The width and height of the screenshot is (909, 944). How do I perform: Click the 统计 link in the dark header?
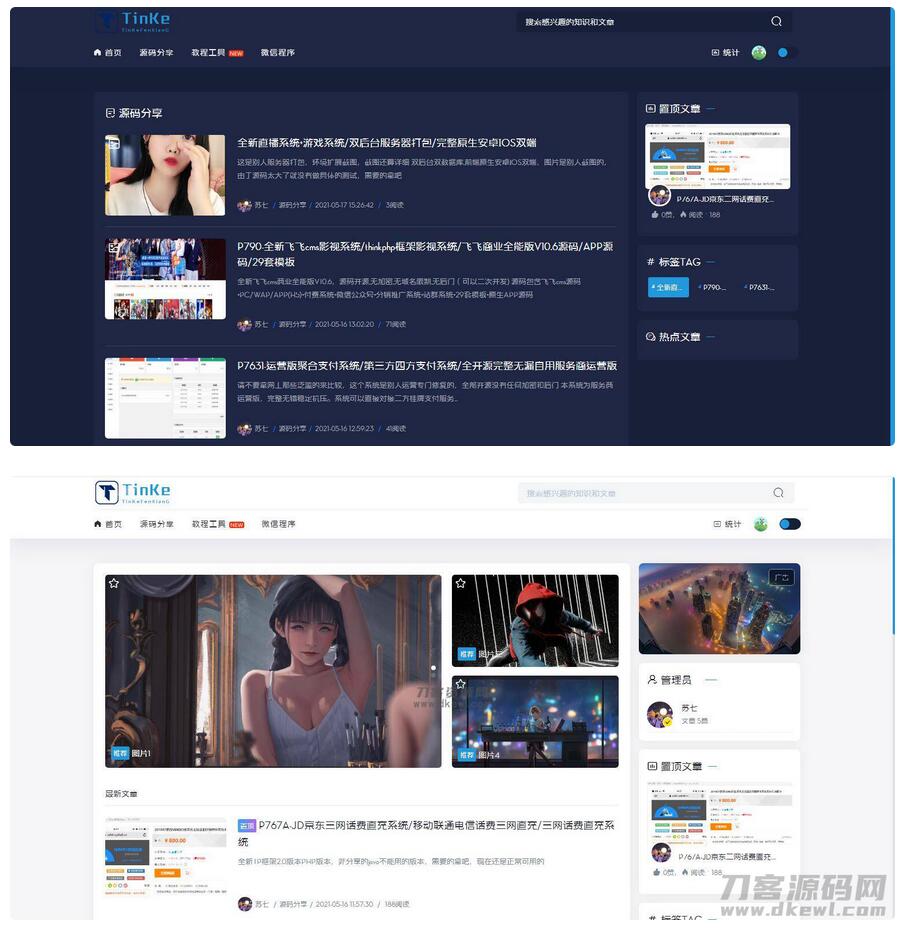pos(725,52)
